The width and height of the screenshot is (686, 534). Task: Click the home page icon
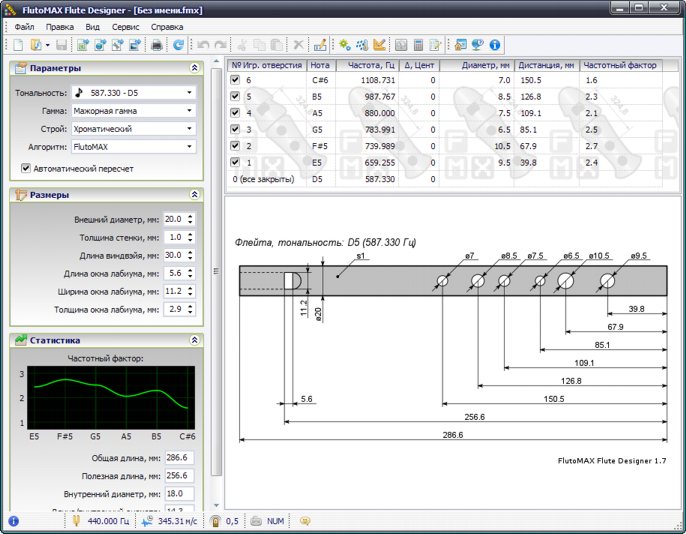[x=460, y=45]
